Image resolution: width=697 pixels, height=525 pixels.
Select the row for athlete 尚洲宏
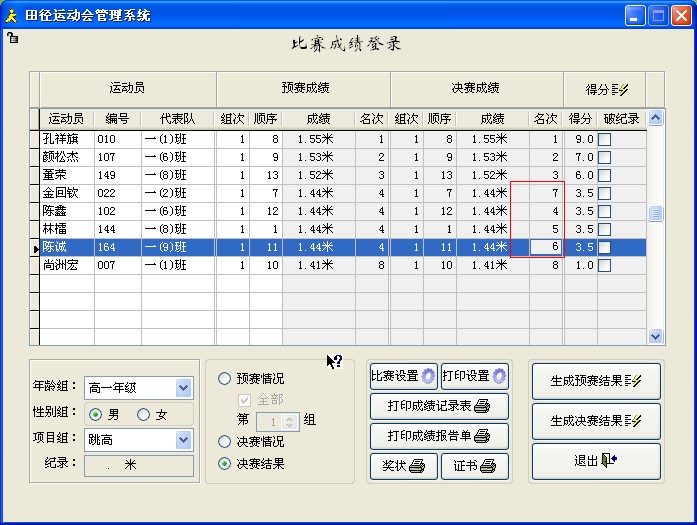(x=66, y=265)
